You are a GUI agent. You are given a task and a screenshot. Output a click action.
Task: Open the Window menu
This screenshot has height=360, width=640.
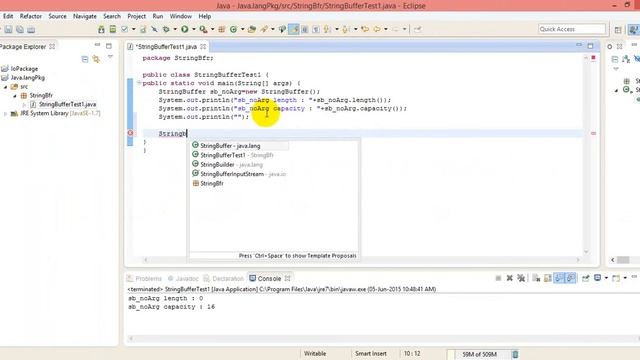180,16
